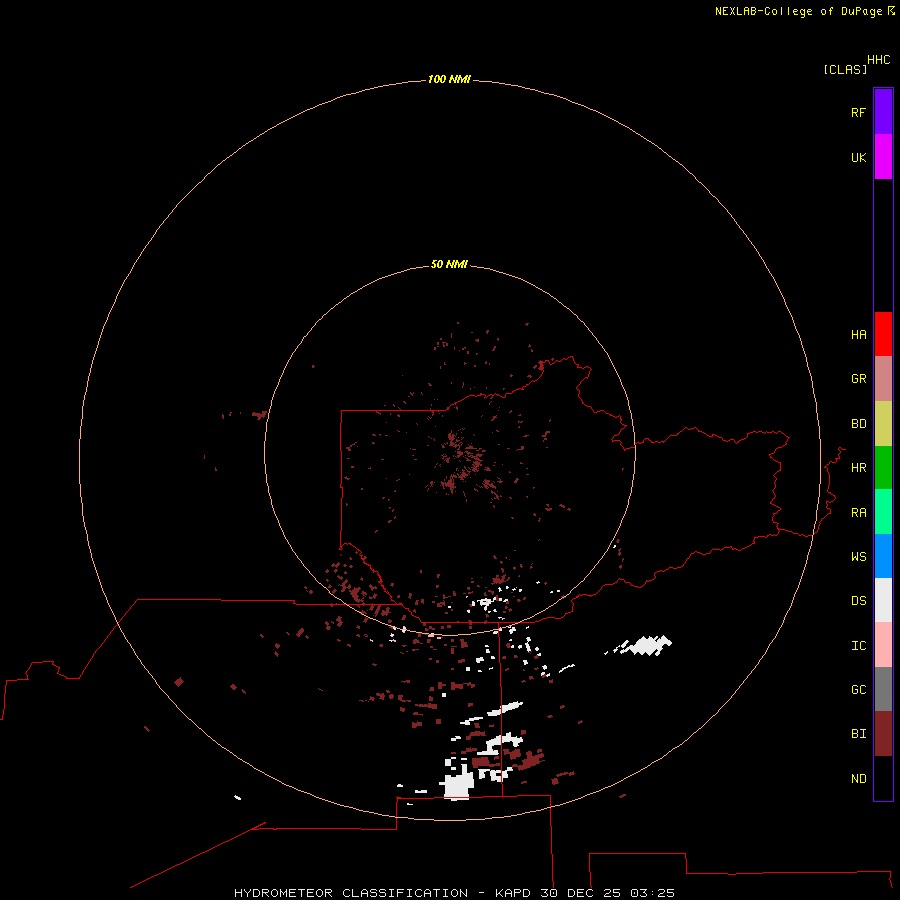Click the GR legend label
900x900 pixels.
(x=858, y=379)
